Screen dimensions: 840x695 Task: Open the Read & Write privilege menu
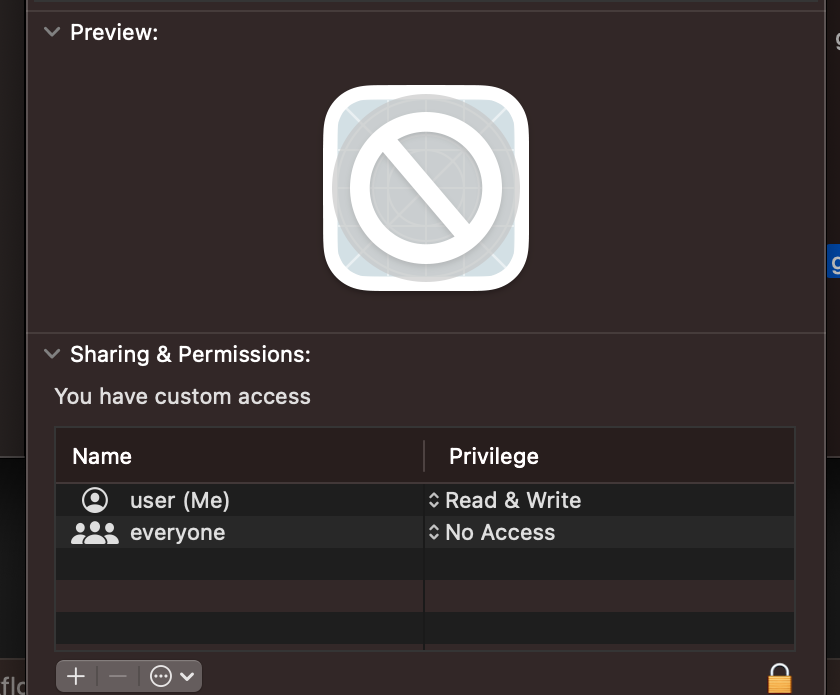pyautogui.click(x=512, y=500)
